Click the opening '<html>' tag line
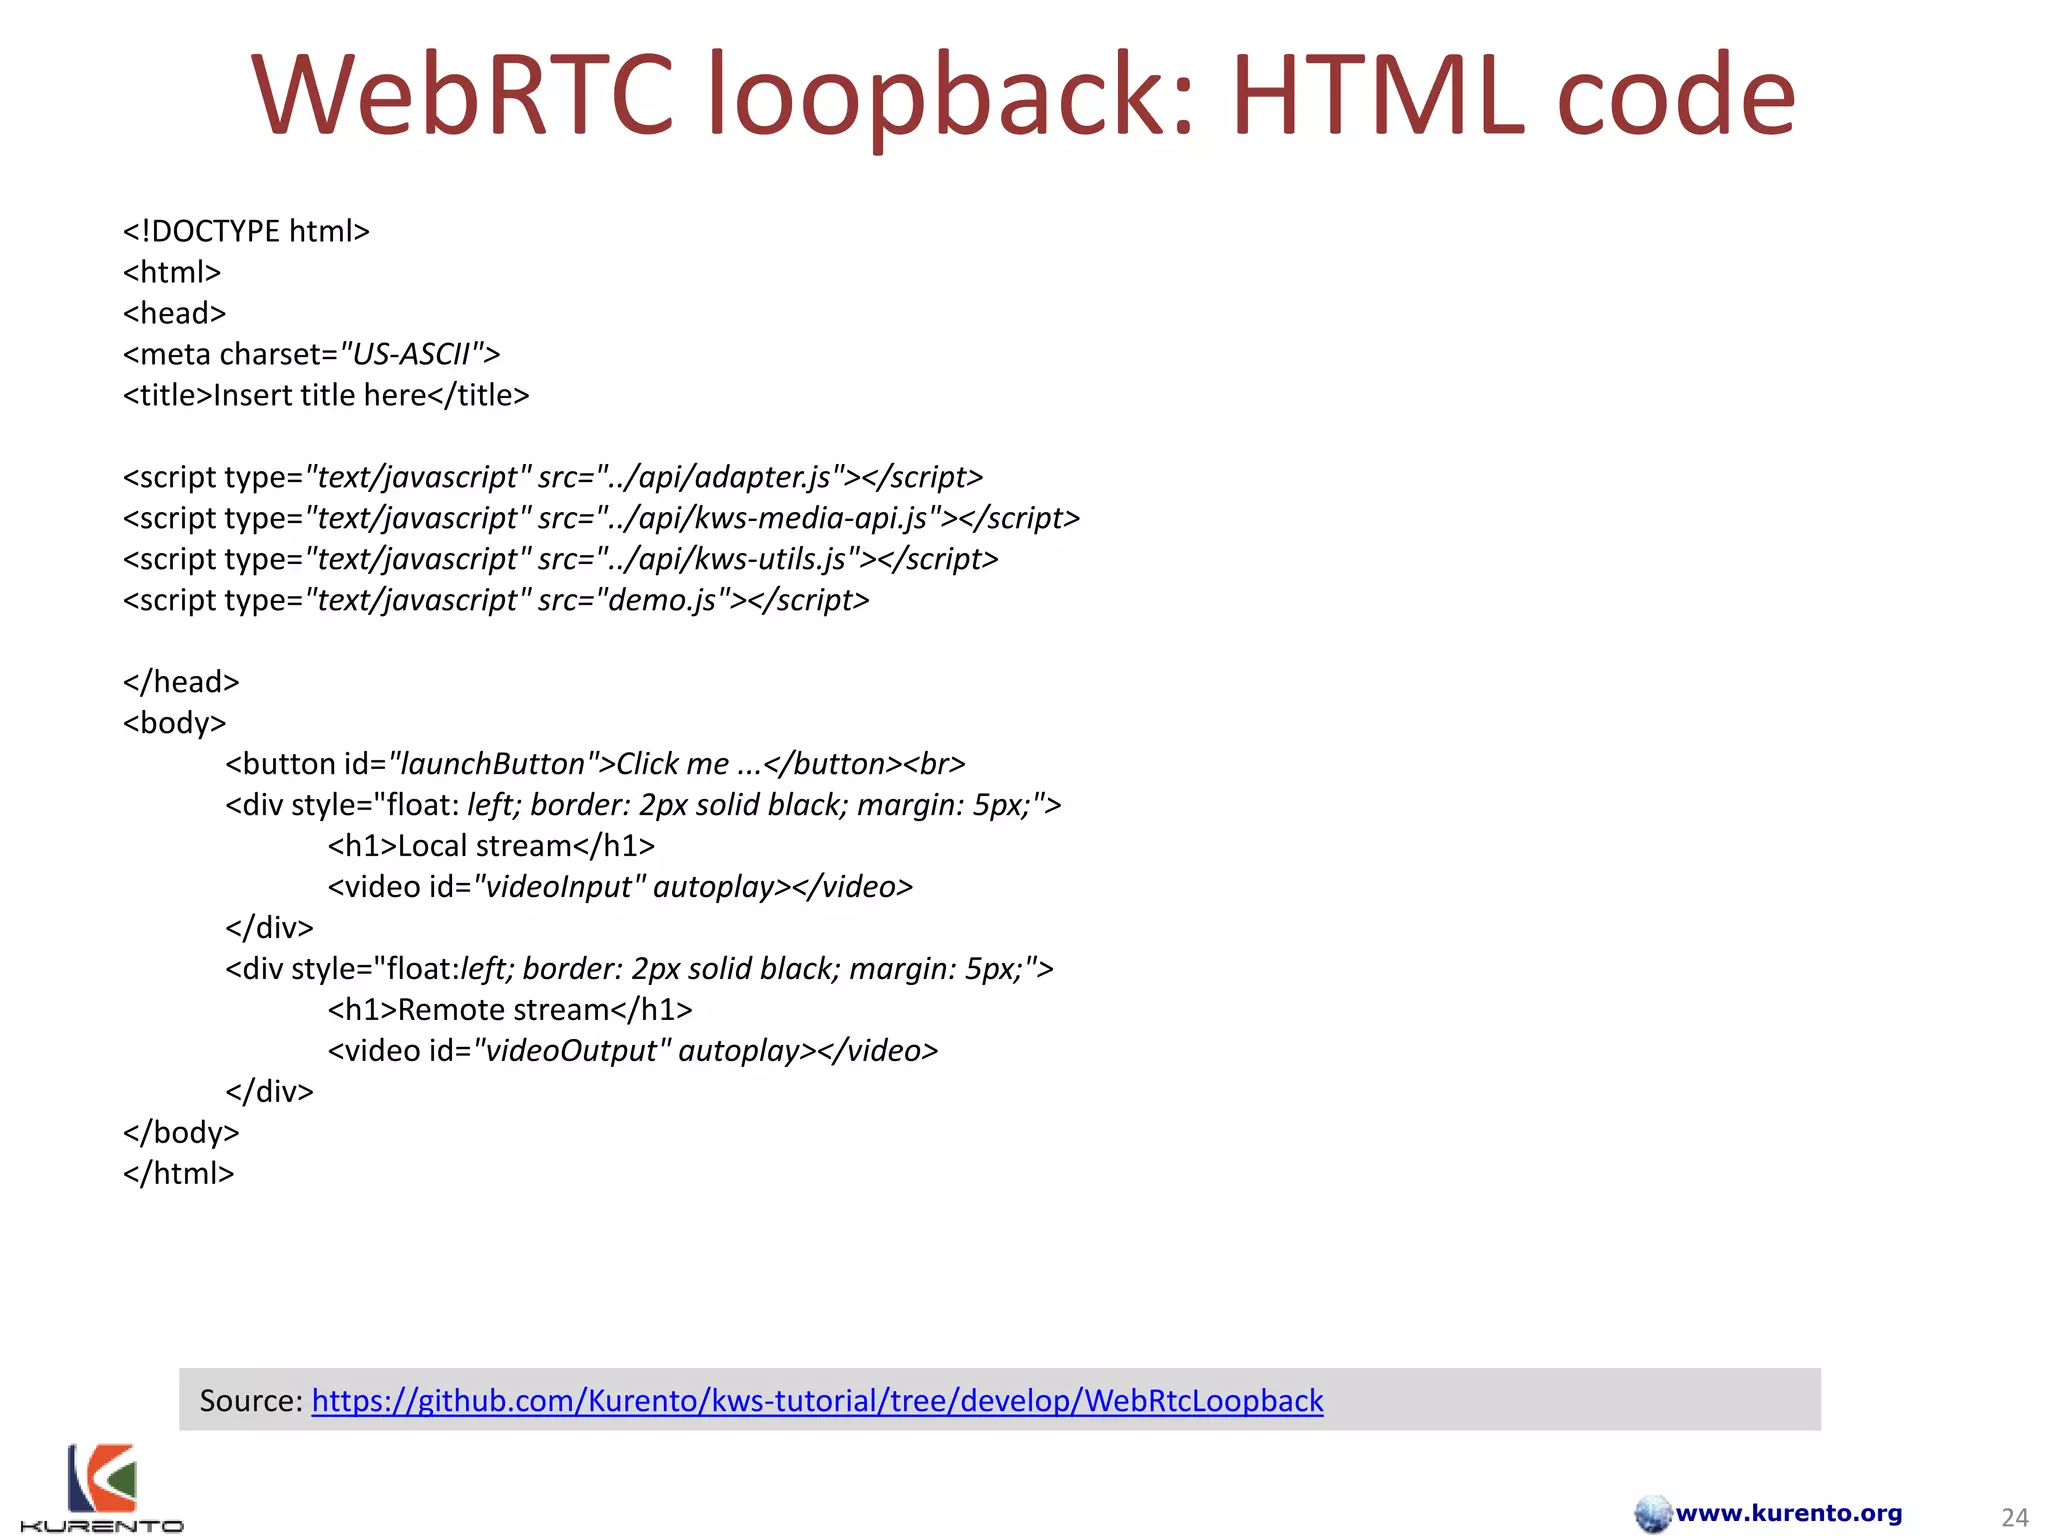Image resolution: width=2048 pixels, height=1536 pixels. (171, 272)
